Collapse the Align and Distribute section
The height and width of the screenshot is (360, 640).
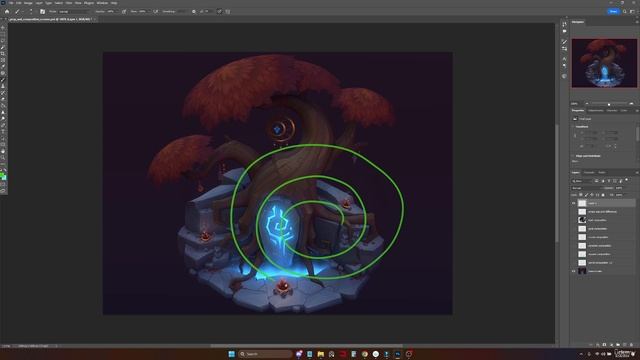coord(573,156)
